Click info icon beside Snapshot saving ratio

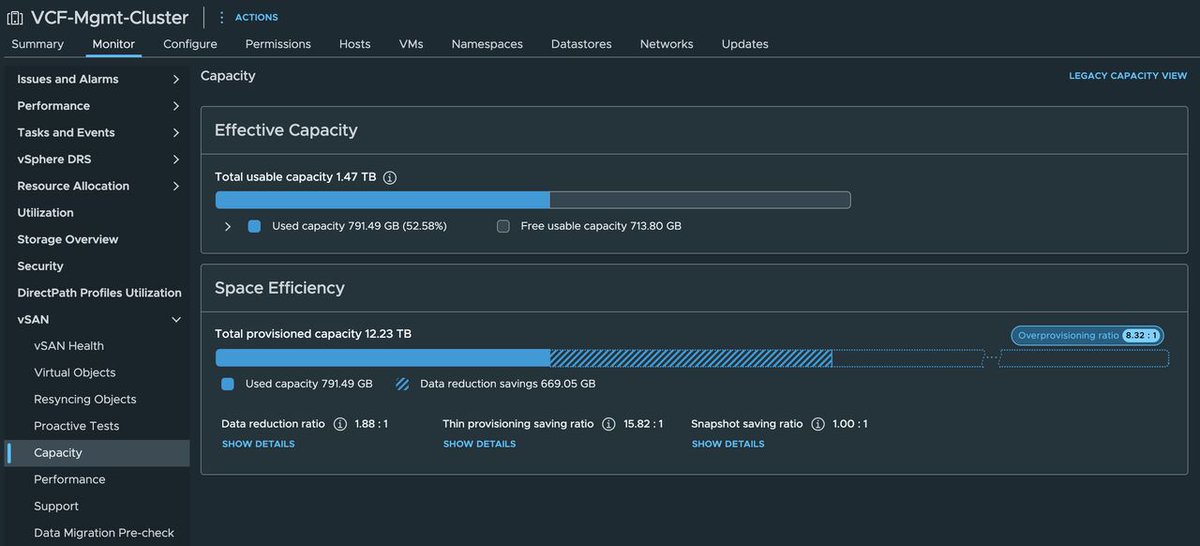click(x=818, y=424)
